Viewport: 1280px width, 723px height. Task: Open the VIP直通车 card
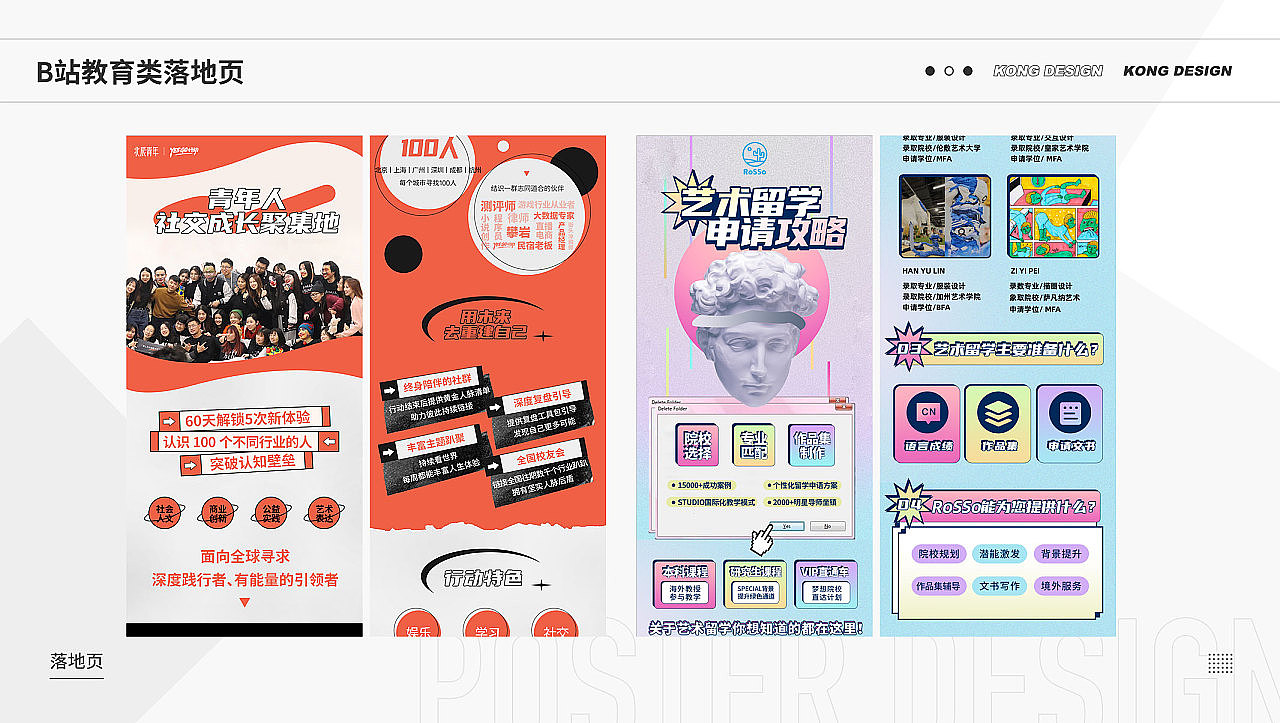click(x=828, y=585)
